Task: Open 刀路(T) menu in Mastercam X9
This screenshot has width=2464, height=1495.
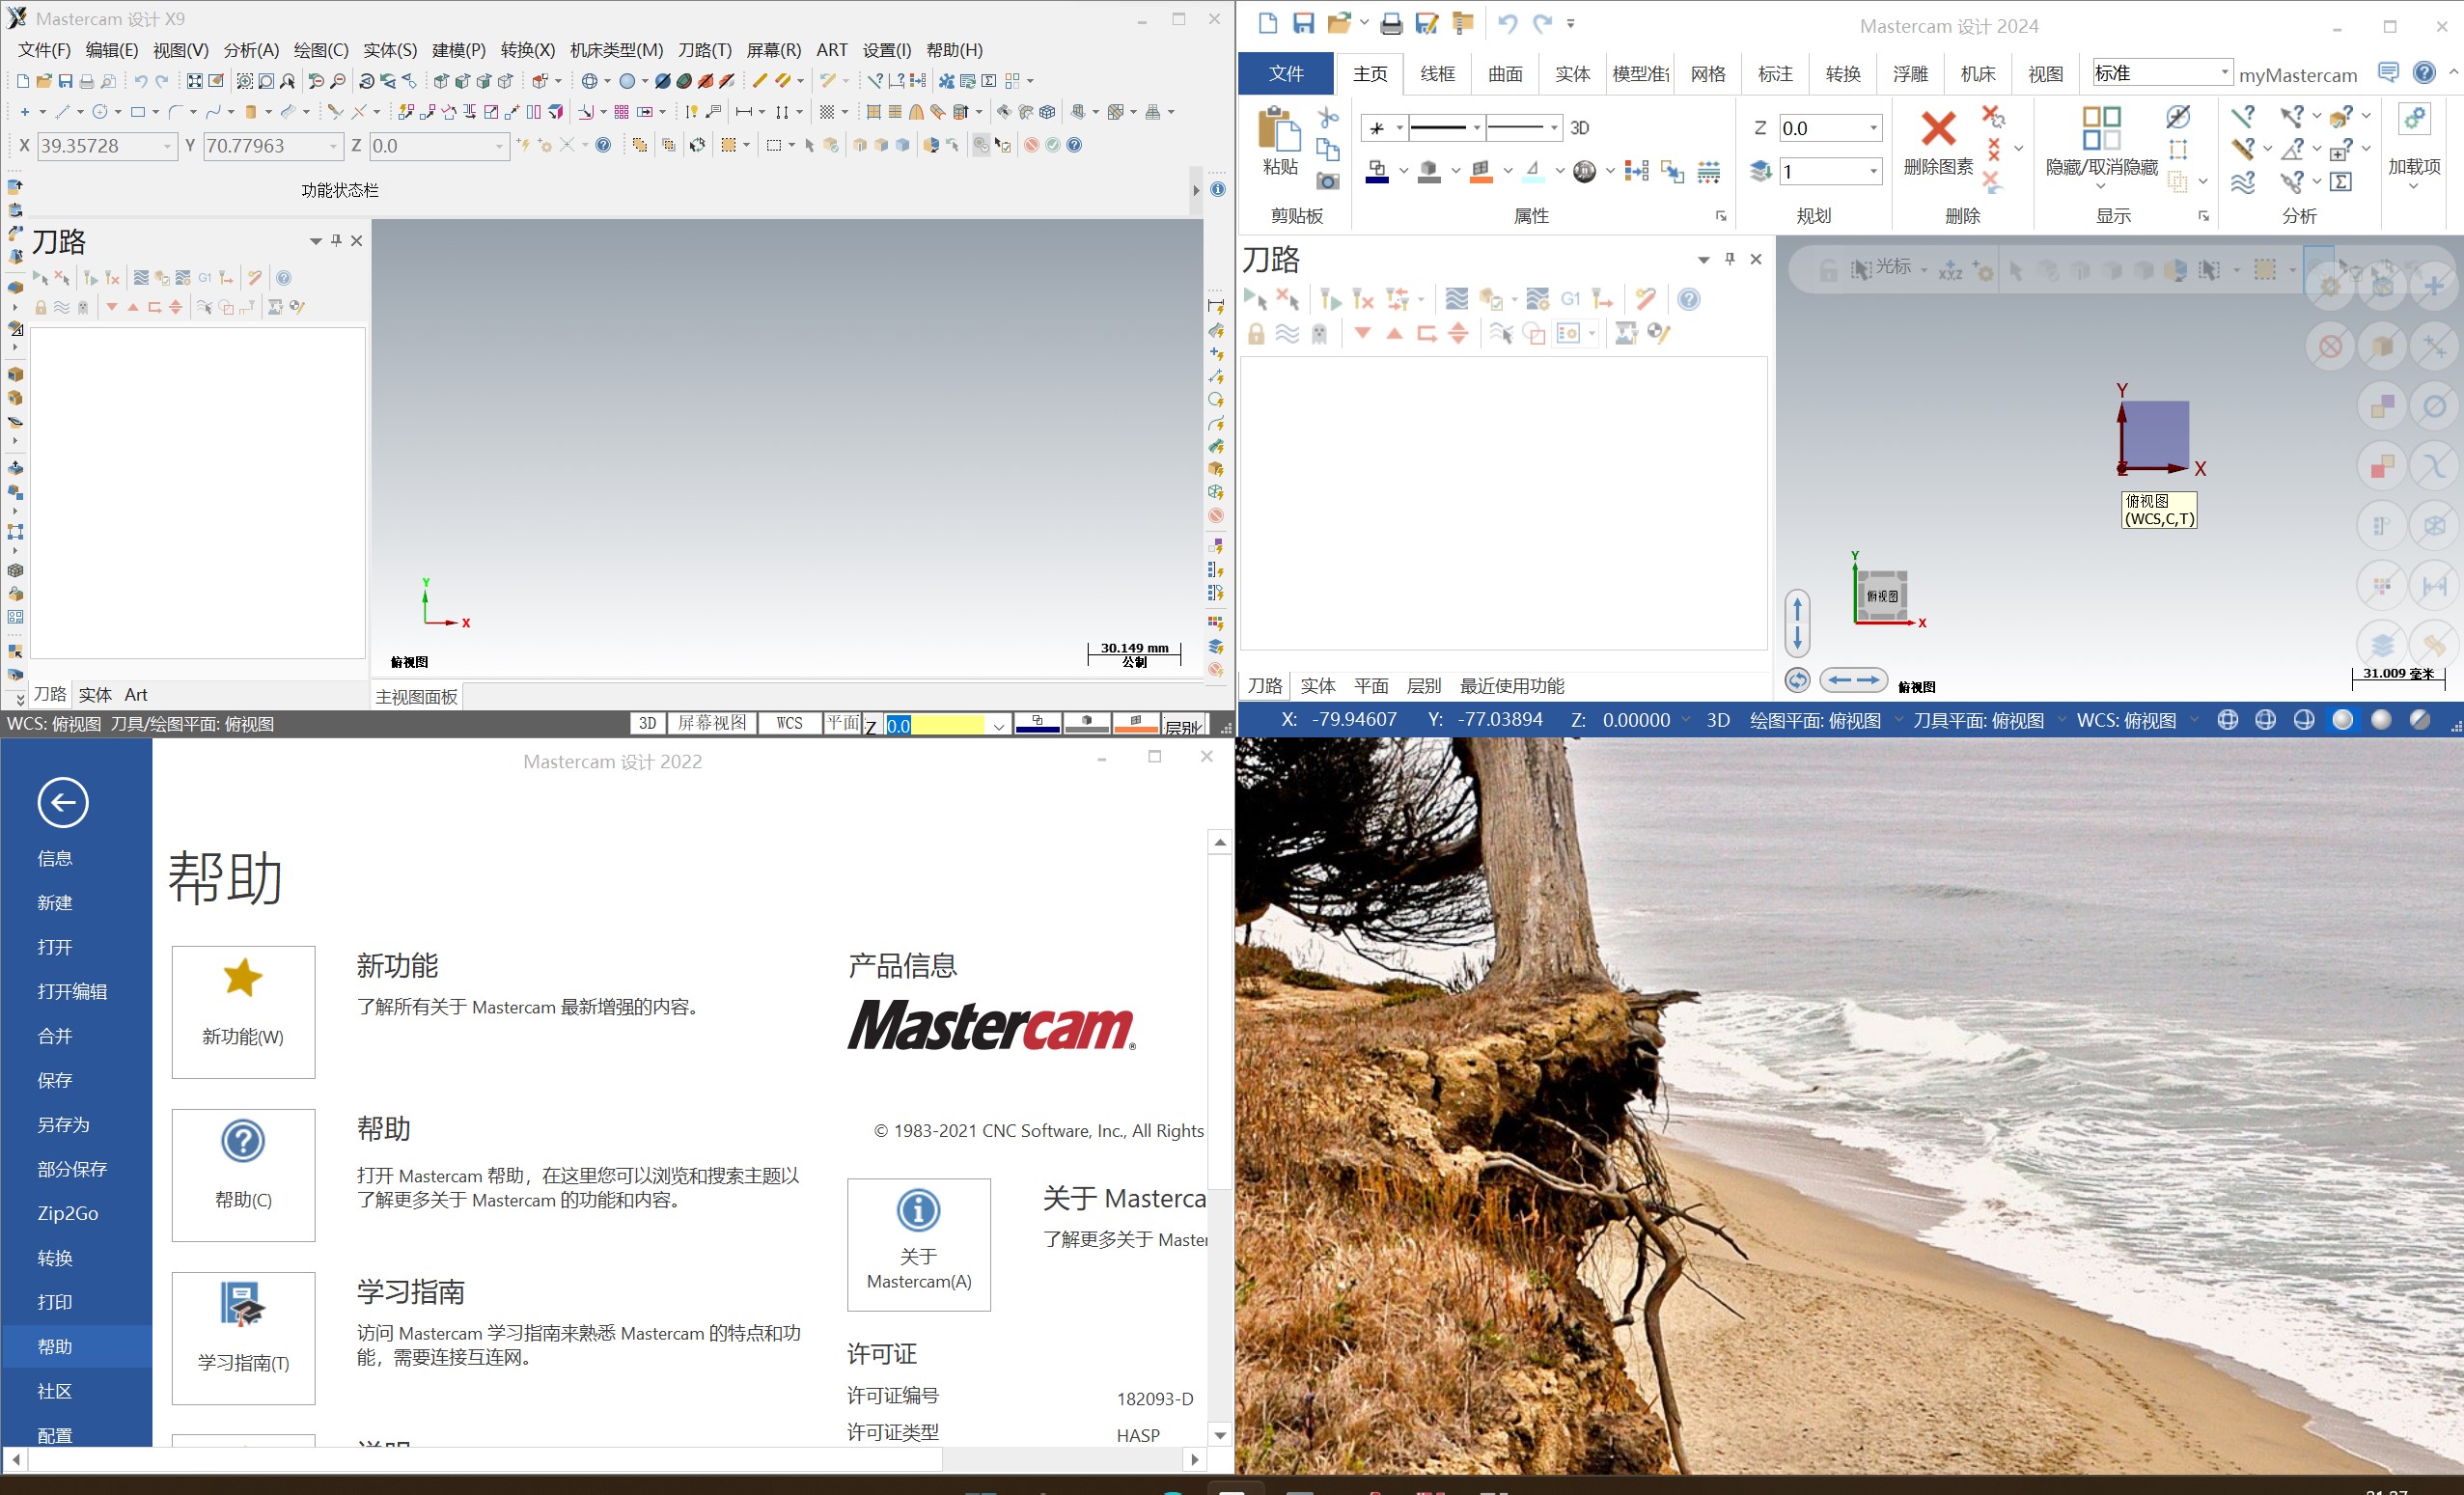Action: [x=705, y=50]
